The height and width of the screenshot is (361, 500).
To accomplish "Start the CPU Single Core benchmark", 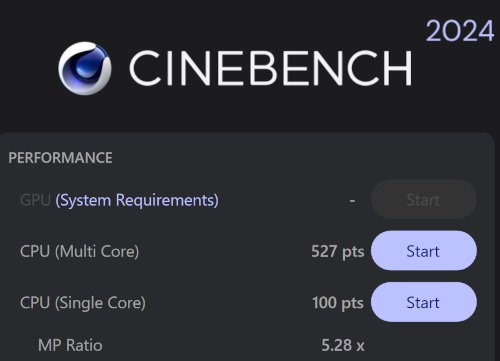I will (x=424, y=302).
